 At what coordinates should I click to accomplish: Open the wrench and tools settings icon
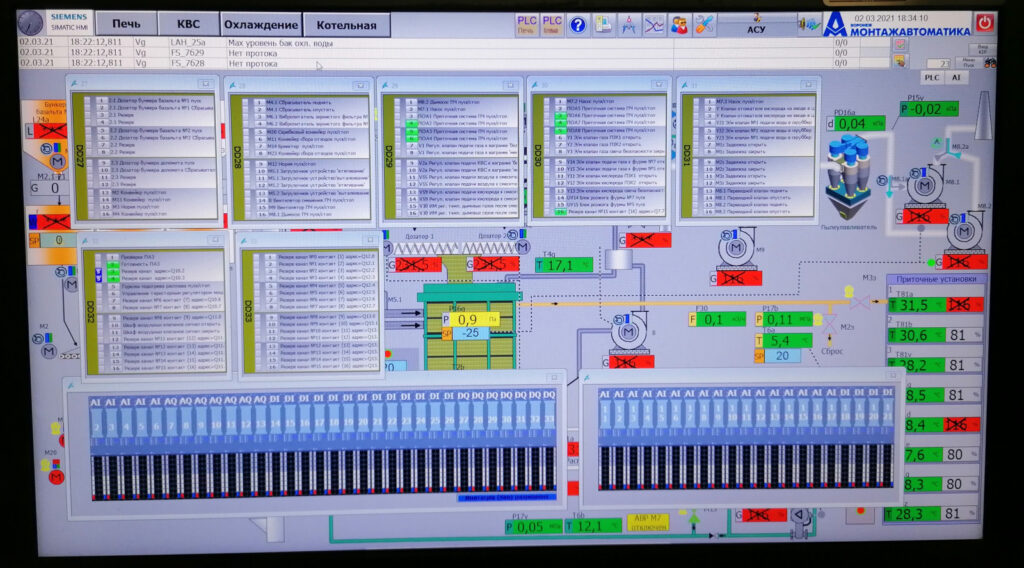[705, 25]
